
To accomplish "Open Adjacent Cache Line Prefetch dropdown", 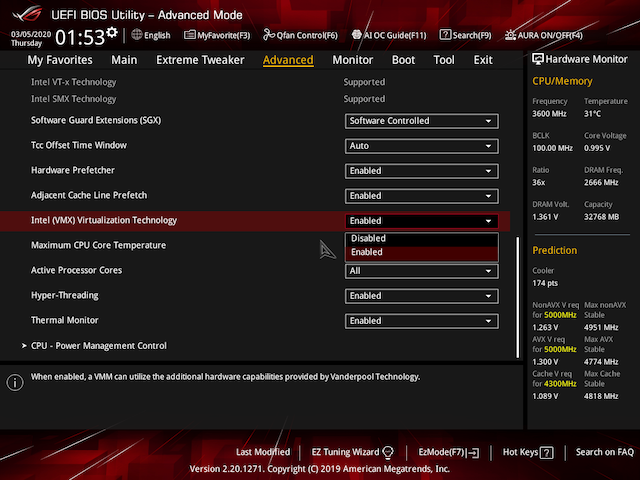I will click(x=422, y=196).
